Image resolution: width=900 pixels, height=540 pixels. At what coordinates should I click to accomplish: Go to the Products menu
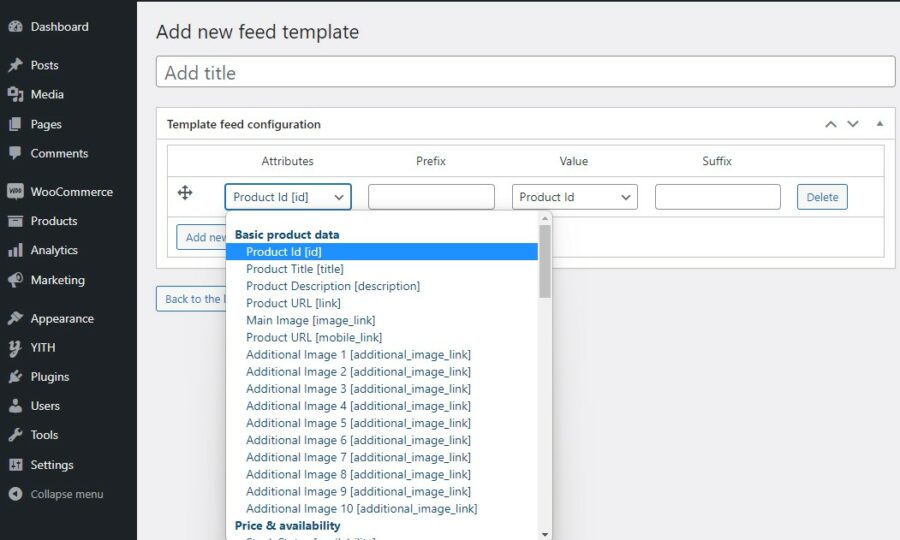[x=54, y=221]
